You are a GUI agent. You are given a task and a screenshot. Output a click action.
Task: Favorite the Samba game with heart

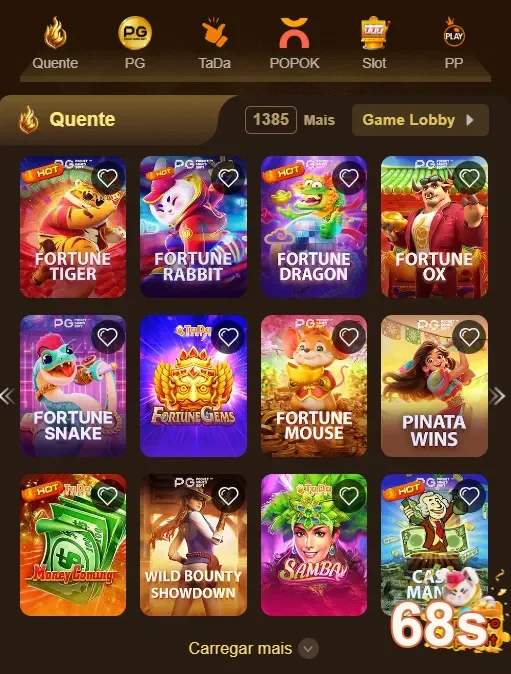349,496
